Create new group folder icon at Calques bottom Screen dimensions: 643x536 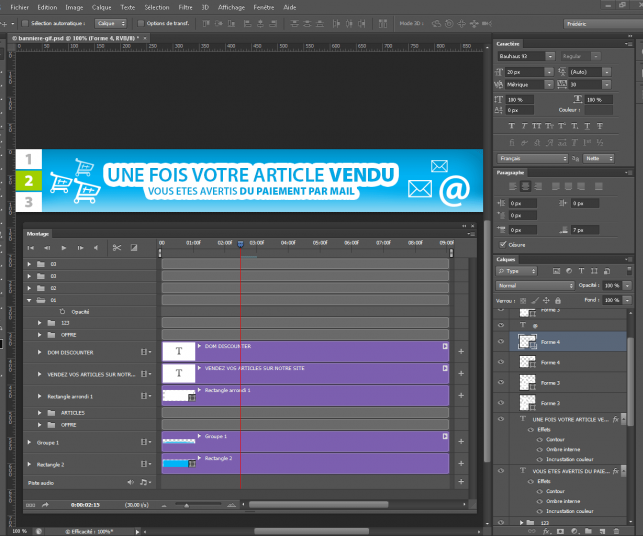[588, 531]
